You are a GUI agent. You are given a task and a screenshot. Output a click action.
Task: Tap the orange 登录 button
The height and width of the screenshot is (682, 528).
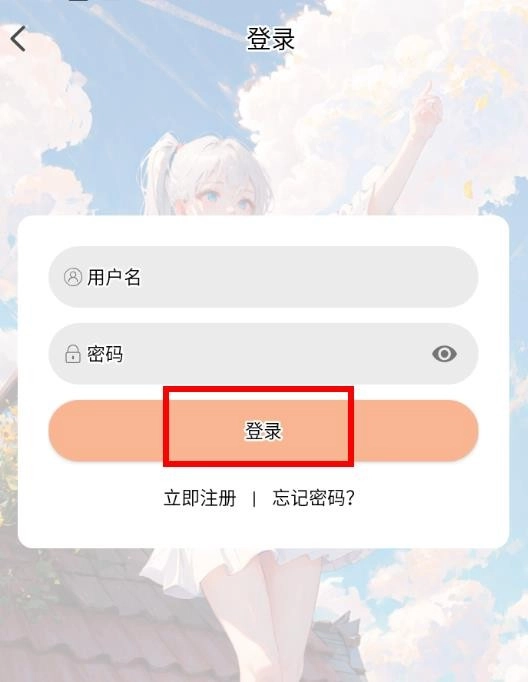click(x=264, y=431)
